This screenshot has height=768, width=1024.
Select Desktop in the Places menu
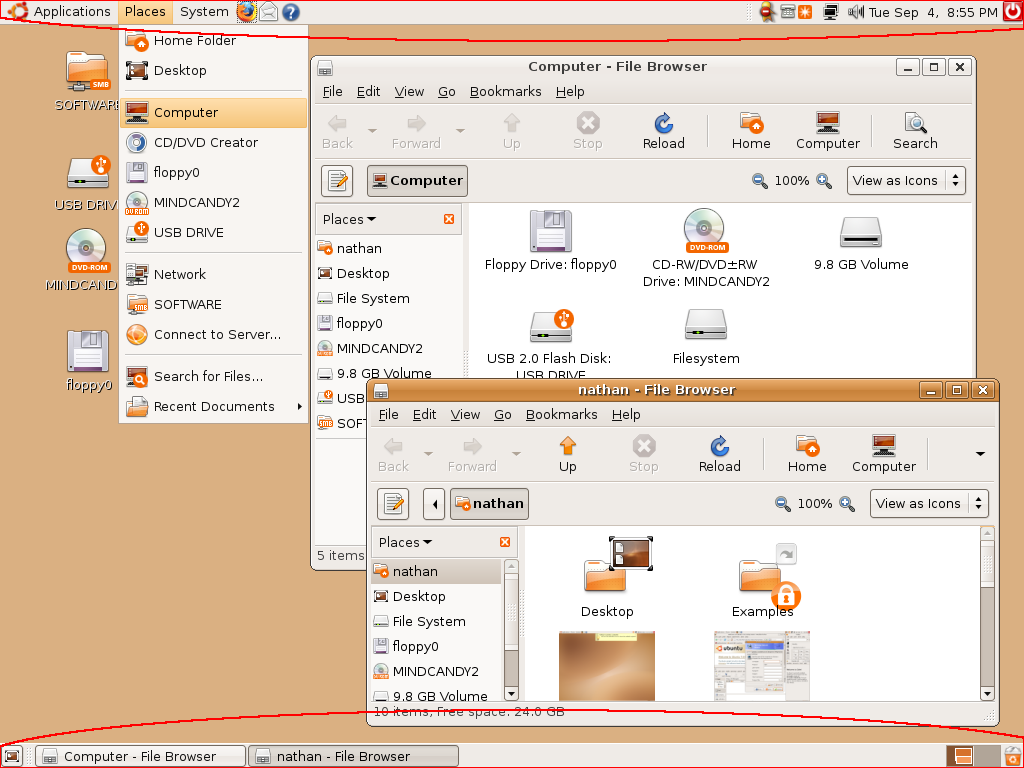click(x=213, y=71)
